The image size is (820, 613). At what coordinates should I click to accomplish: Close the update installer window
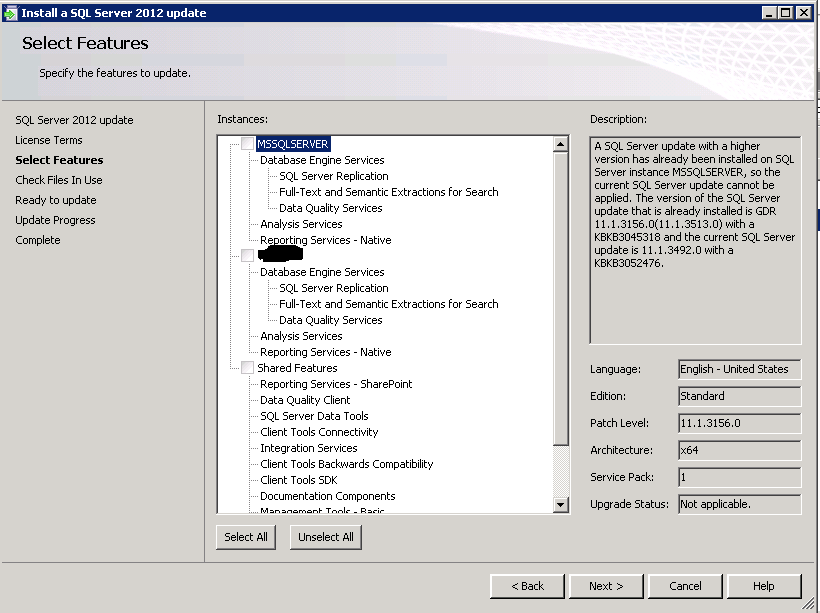803,13
